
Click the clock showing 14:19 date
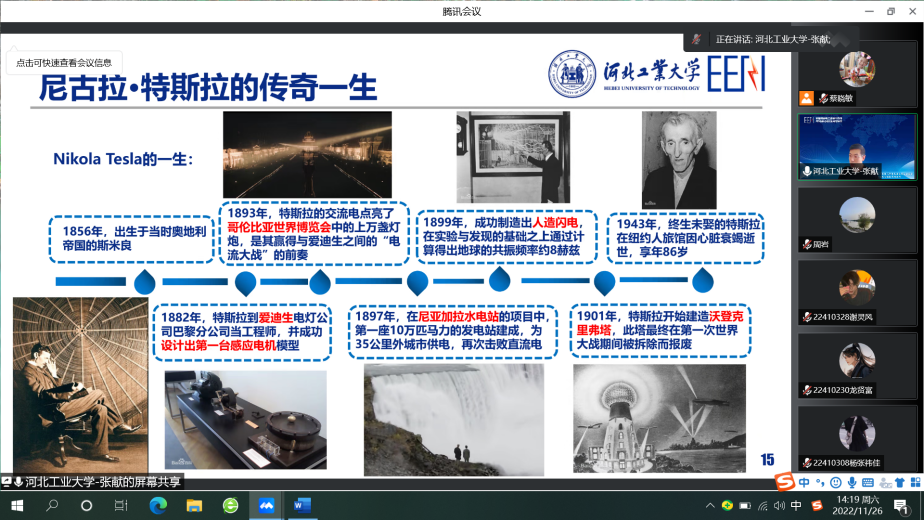pyautogui.click(x=857, y=506)
